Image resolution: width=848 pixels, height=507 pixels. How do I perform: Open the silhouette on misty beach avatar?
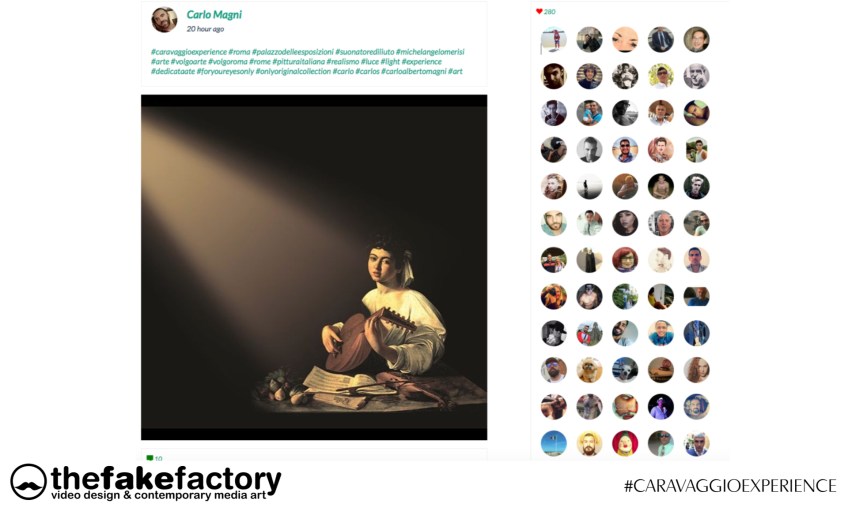coord(589,187)
